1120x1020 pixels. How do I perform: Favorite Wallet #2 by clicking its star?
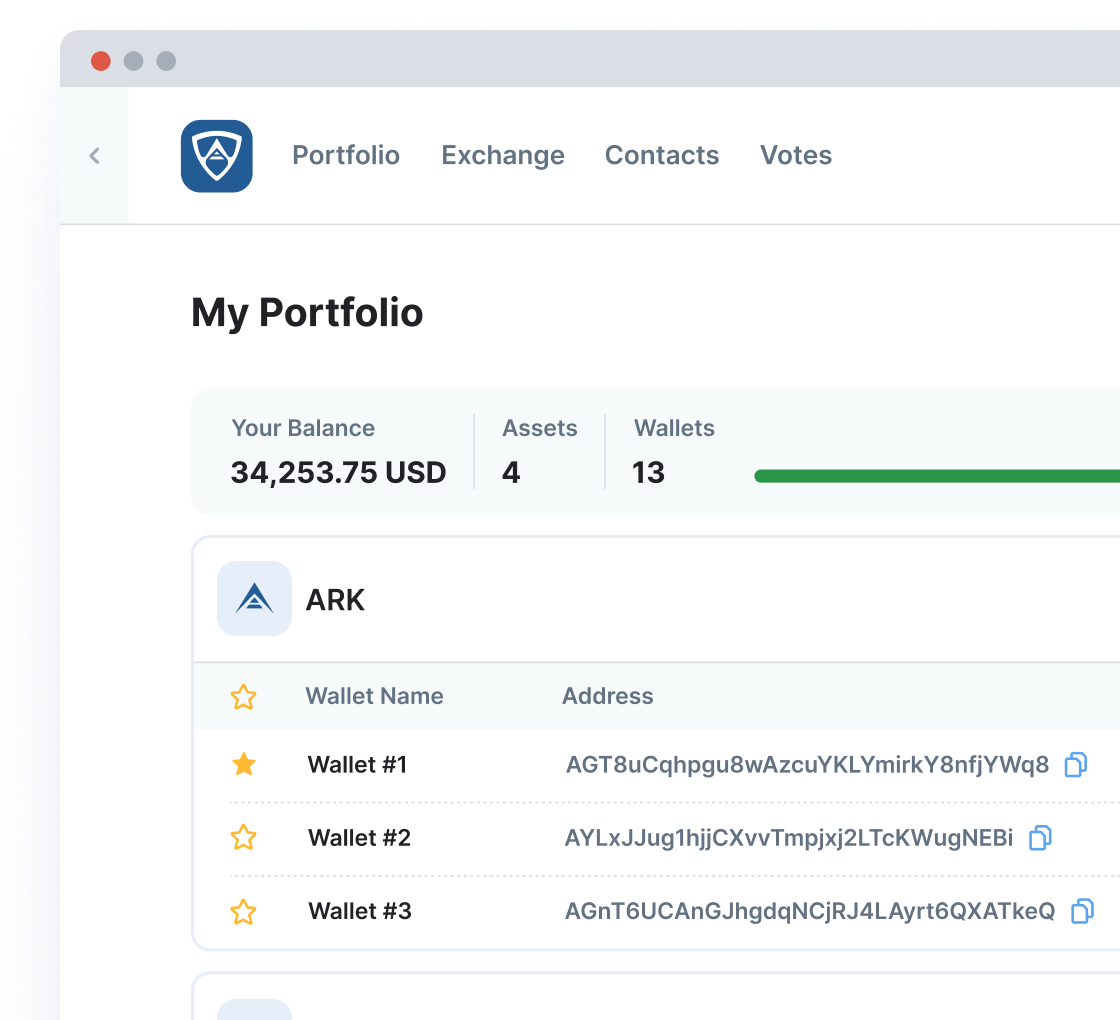click(x=243, y=838)
